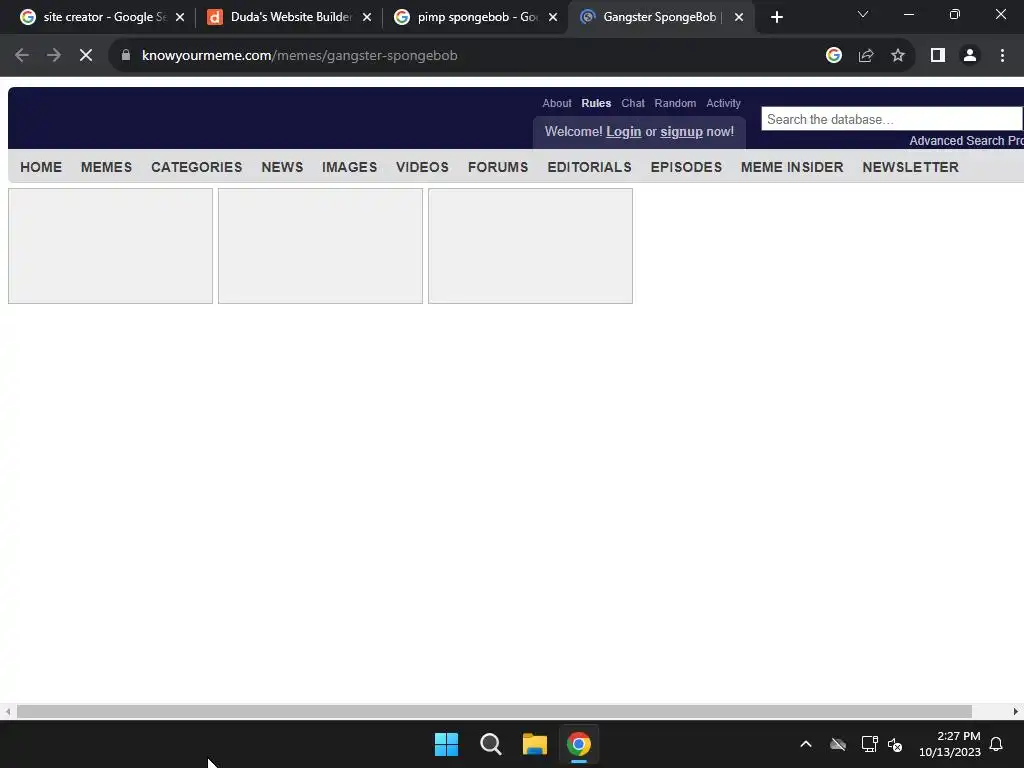1024x768 pixels.
Task: Open the MEME INSIDER menu item
Action: point(792,167)
